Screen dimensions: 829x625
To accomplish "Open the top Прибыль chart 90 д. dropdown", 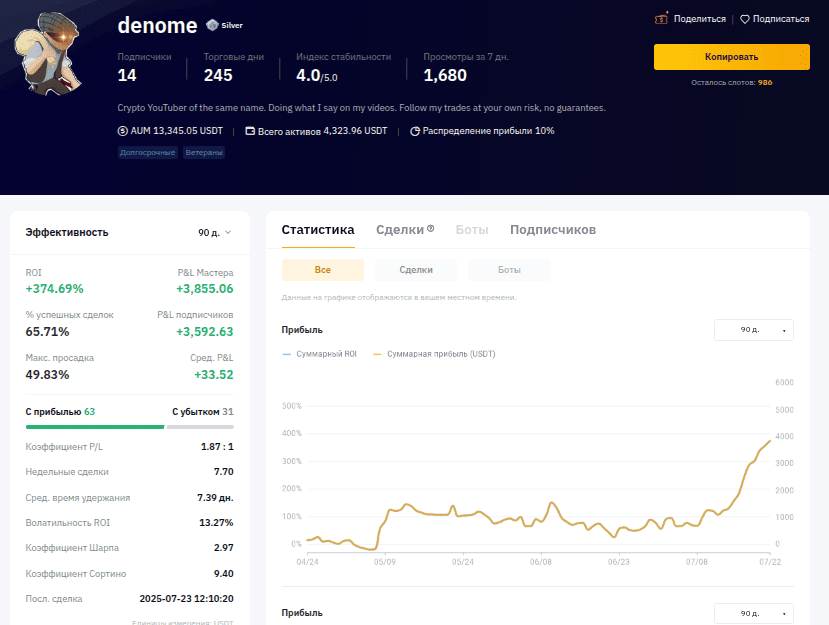I will [753, 330].
